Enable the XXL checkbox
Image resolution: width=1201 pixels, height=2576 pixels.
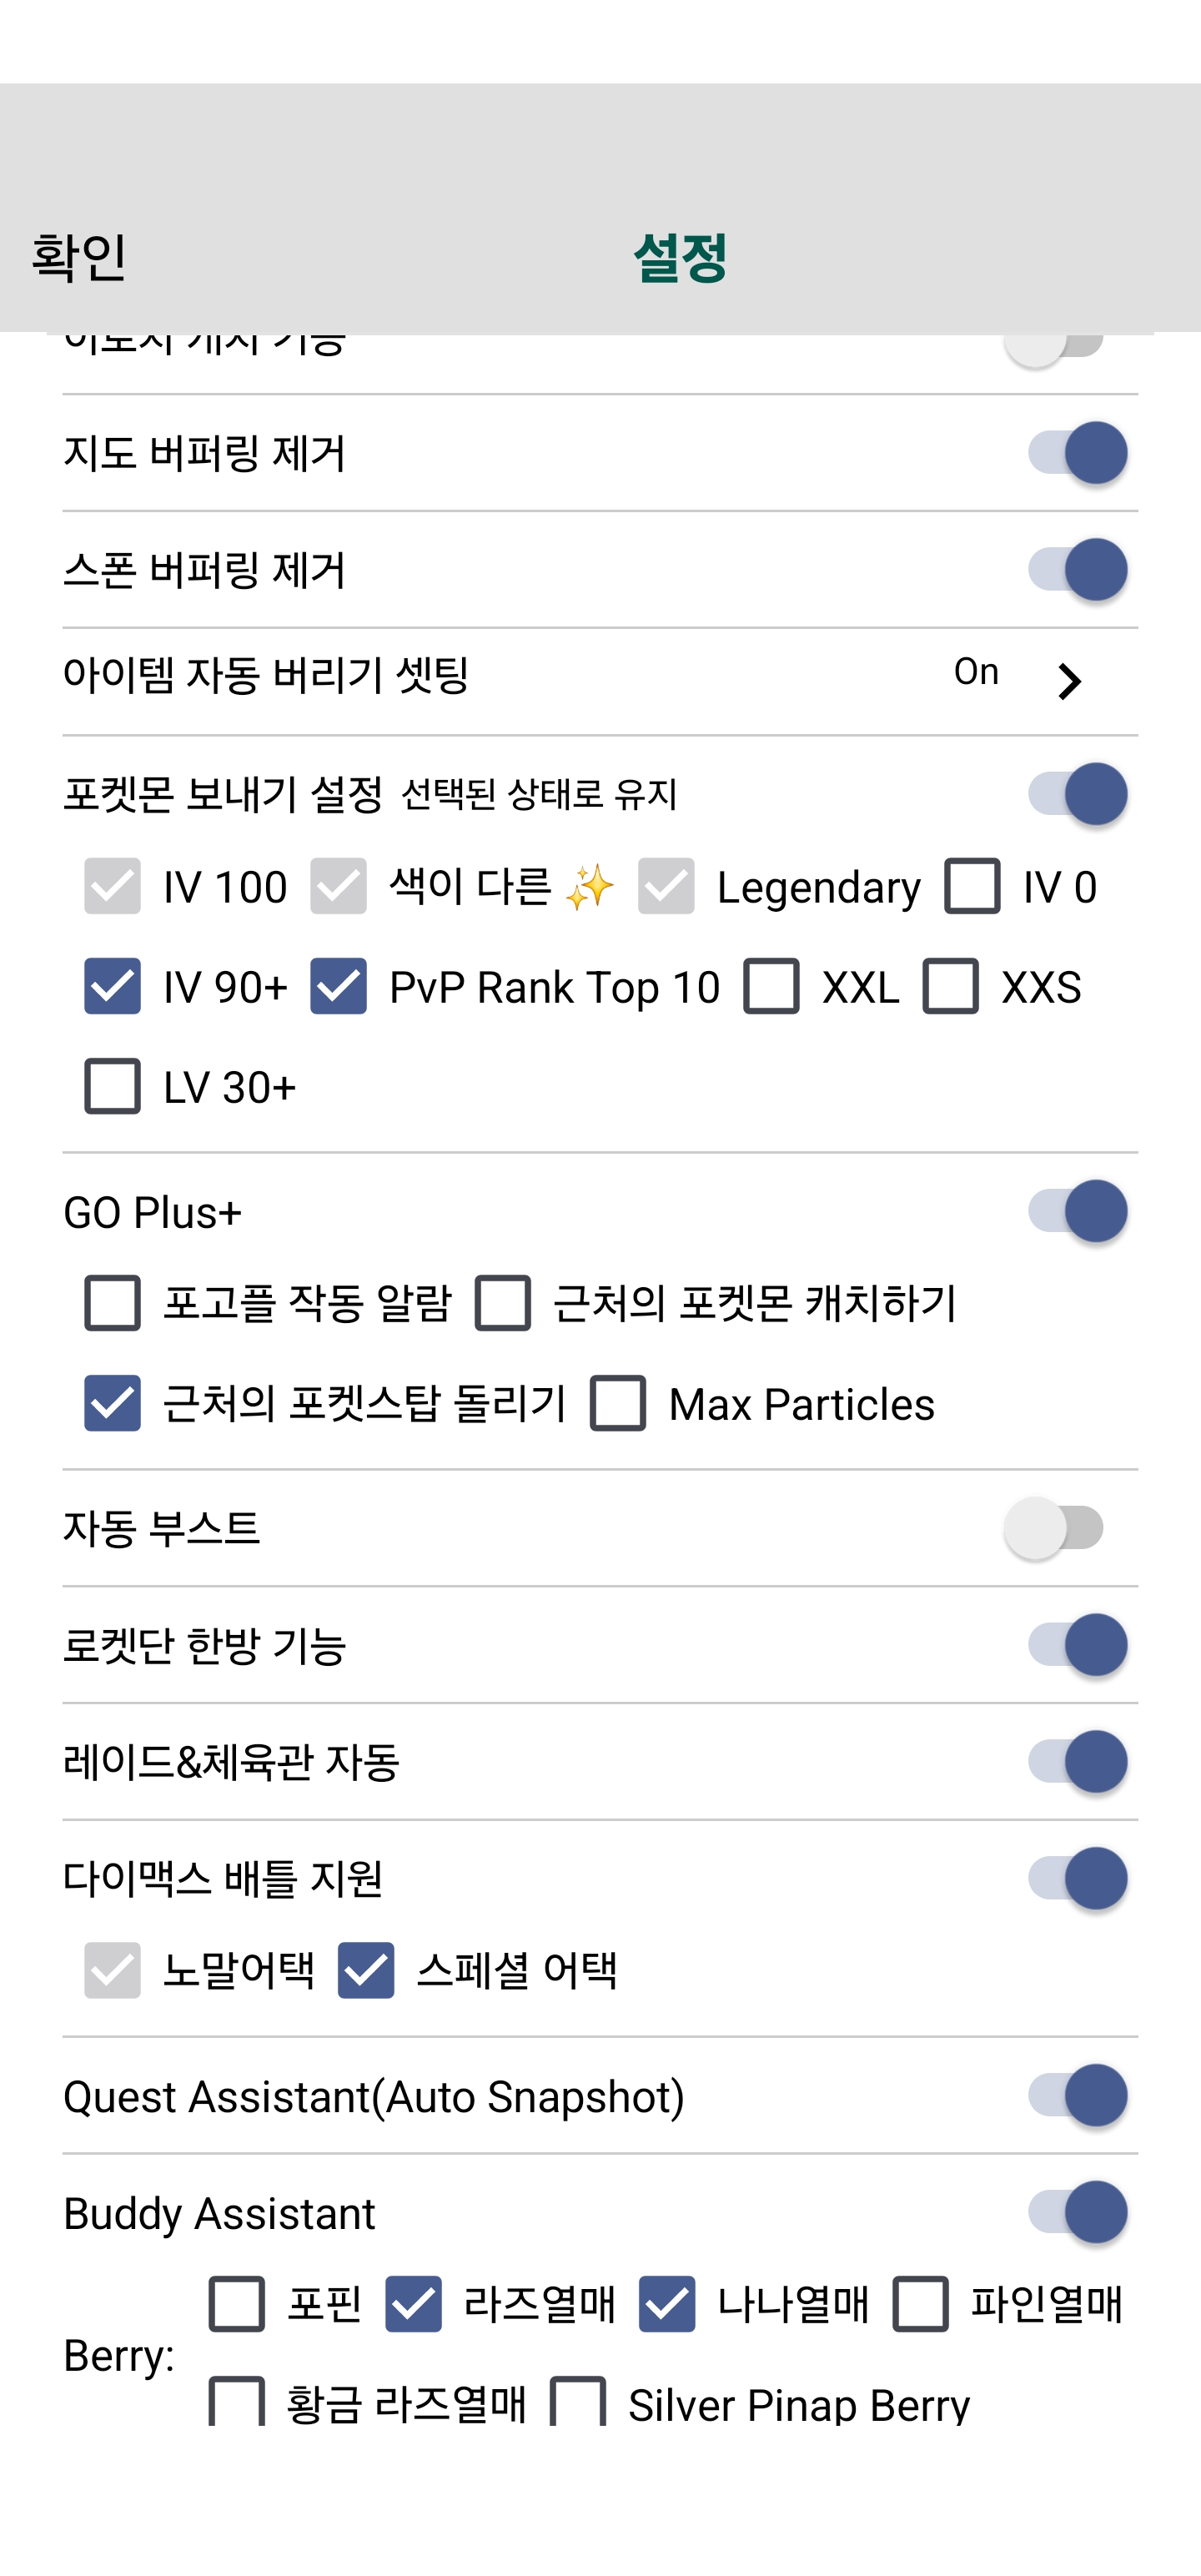[x=771, y=986]
